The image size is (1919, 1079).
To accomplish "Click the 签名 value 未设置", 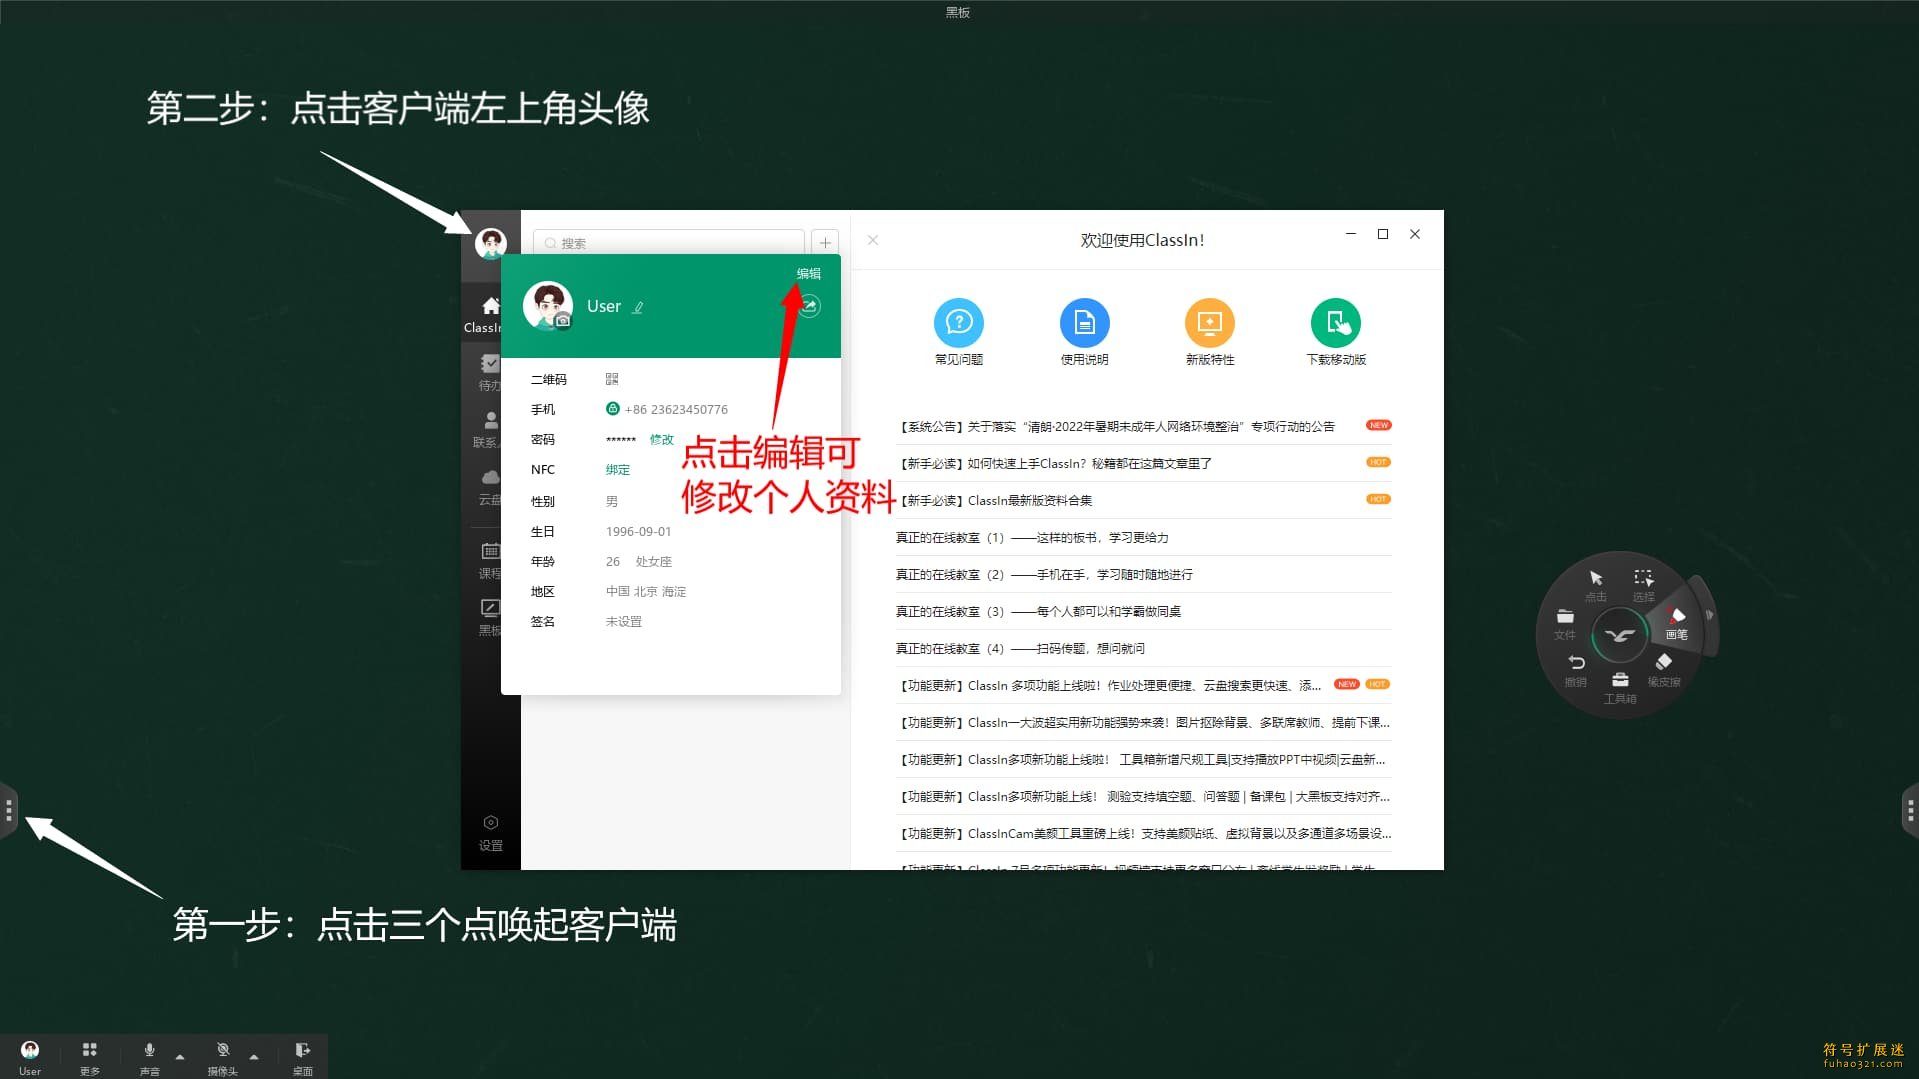I will click(x=624, y=621).
